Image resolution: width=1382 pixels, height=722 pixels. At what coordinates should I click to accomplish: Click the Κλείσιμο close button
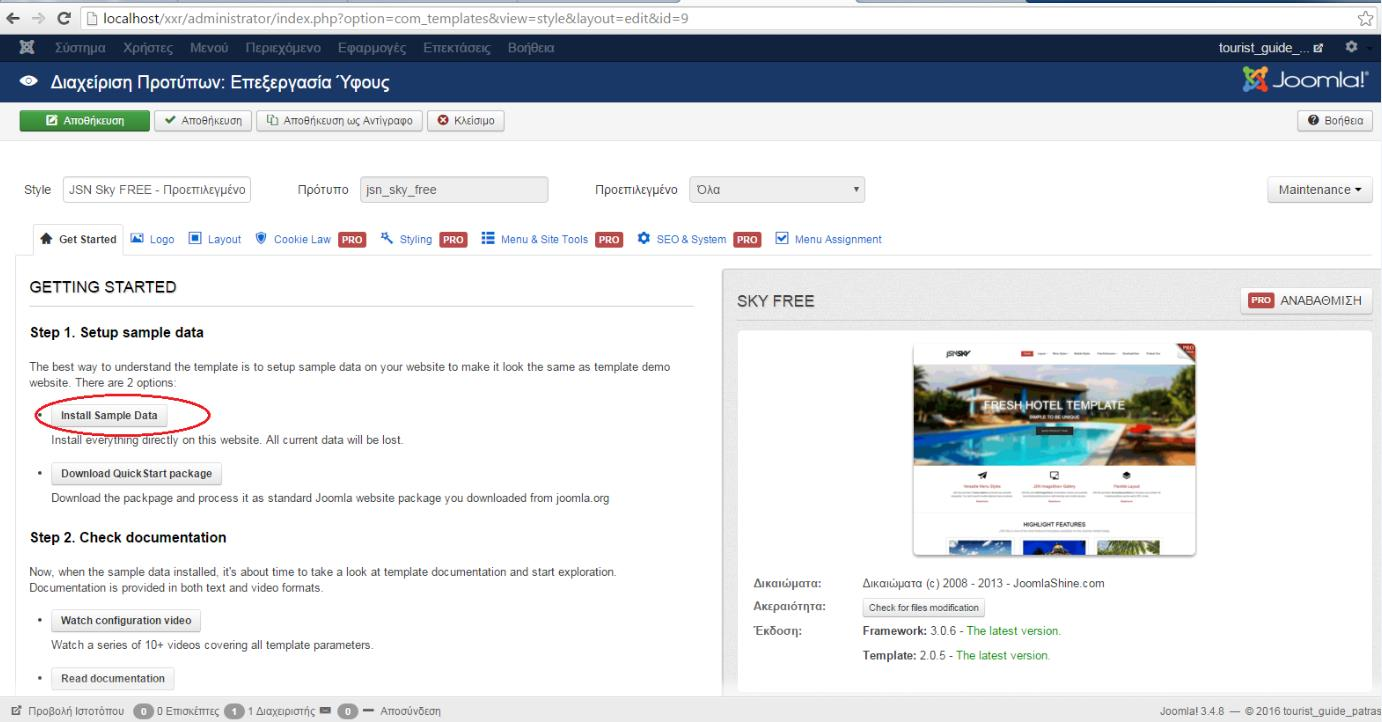tap(466, 120)
